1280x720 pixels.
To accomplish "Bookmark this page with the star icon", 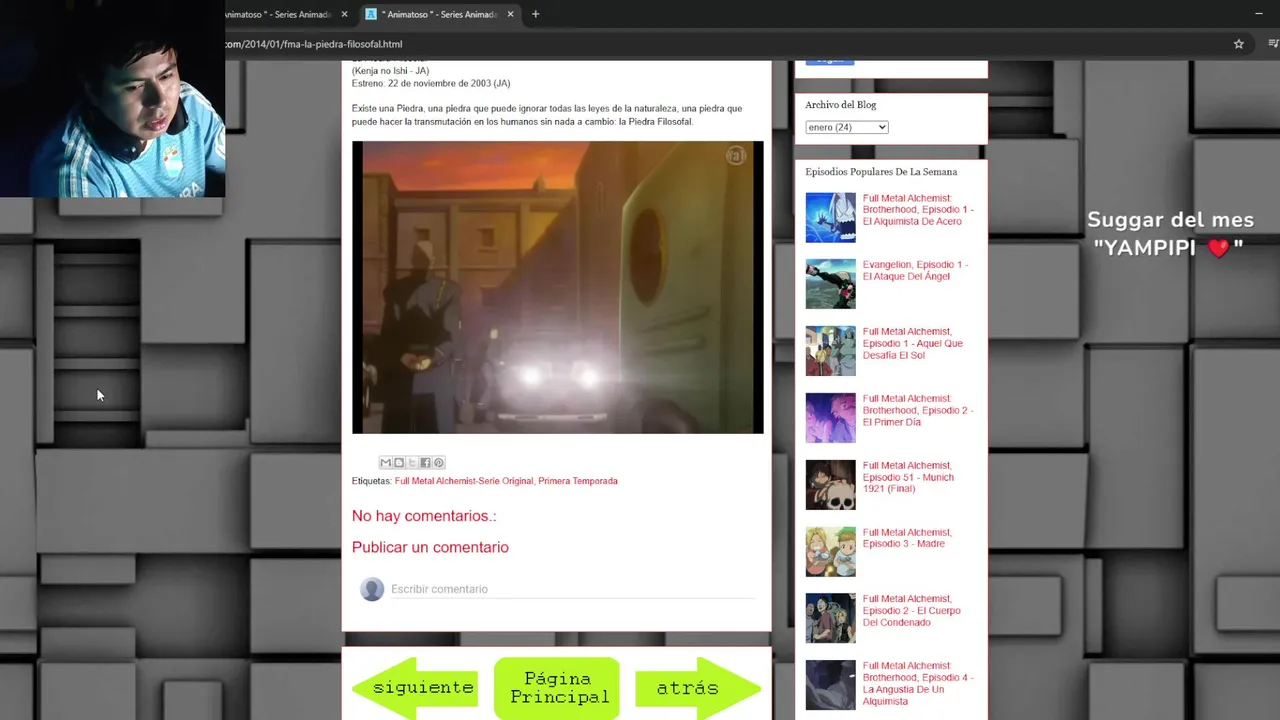I will tap(1239, 44).
